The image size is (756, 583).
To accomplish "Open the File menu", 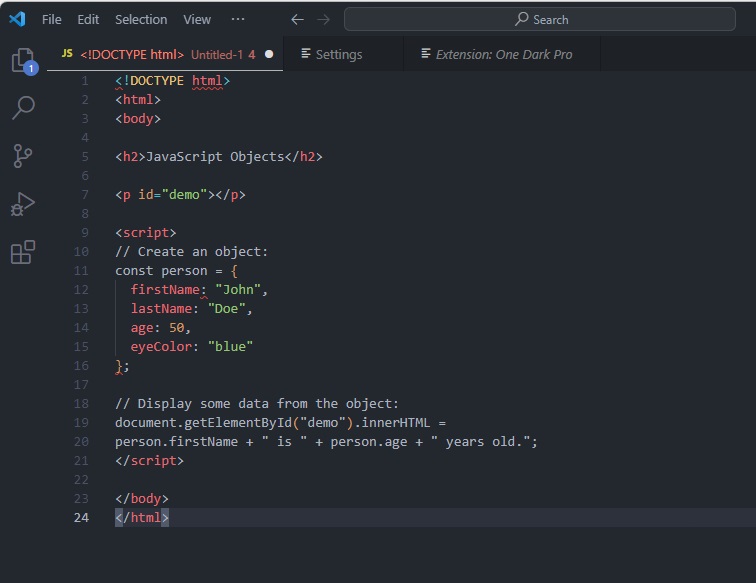I will point(52,20).
